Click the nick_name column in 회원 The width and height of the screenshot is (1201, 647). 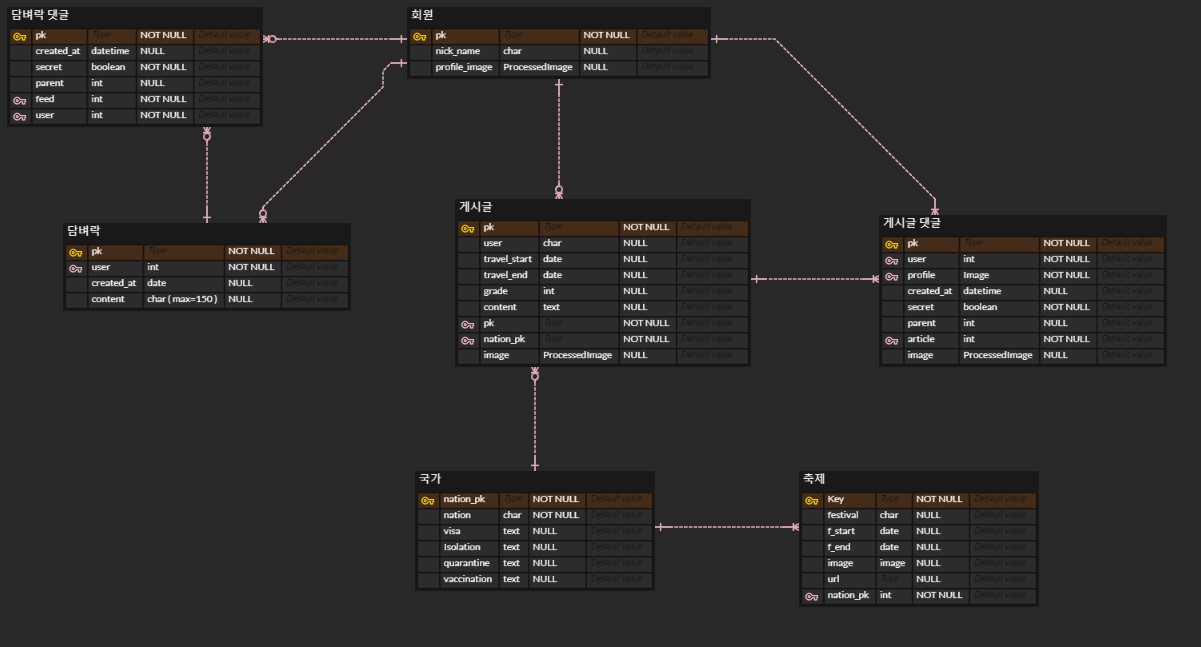[457, 51]
